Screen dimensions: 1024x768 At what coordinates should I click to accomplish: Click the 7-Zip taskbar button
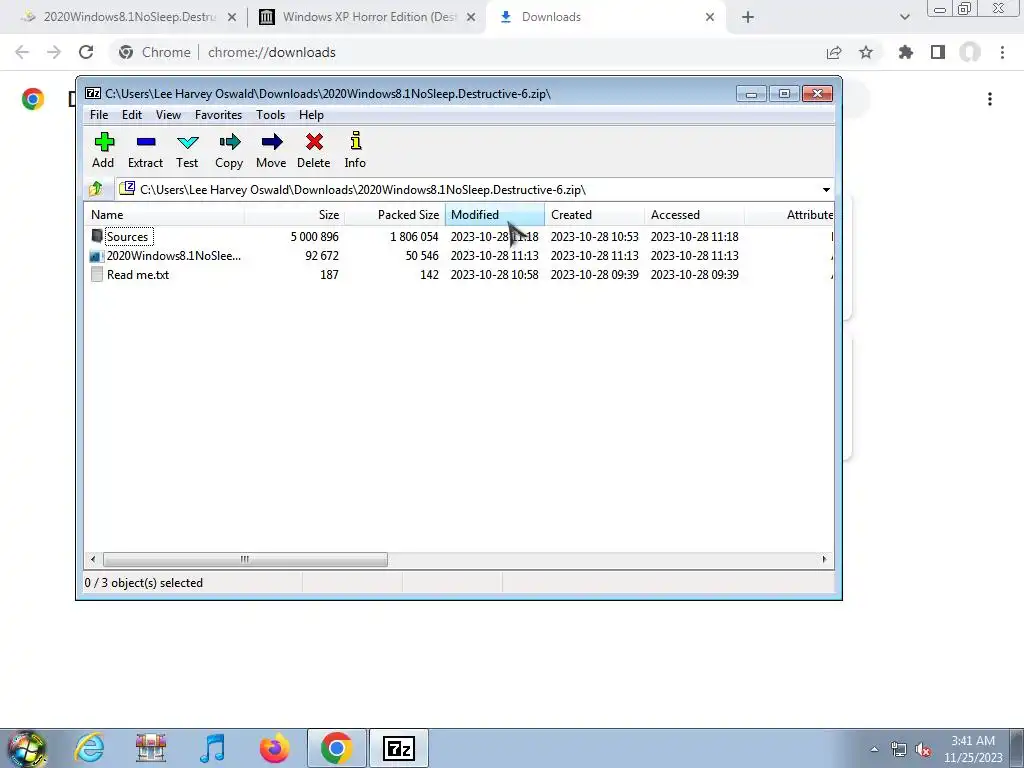click(x=399, y=748)
